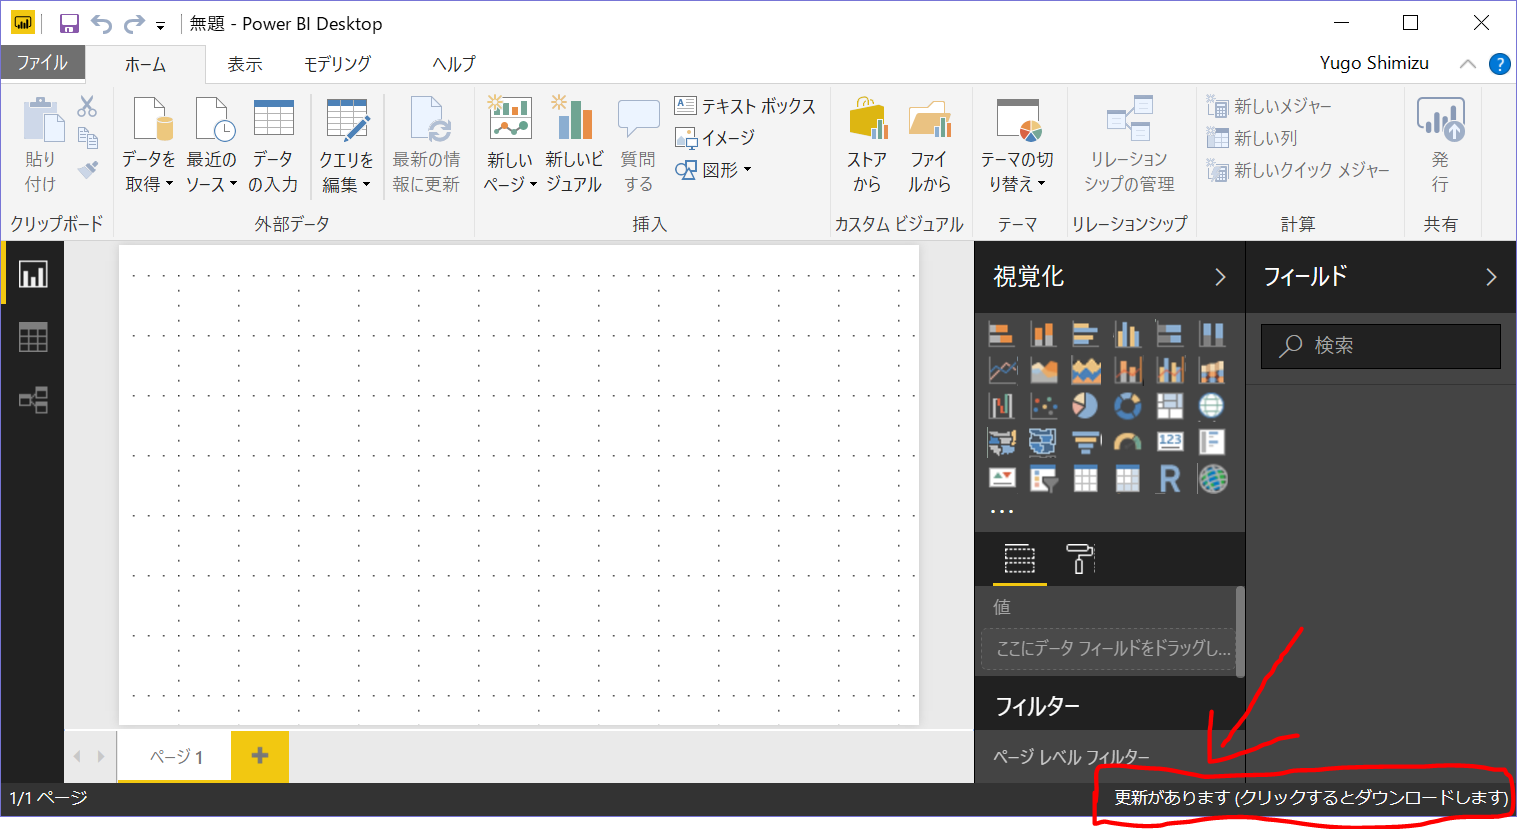1517x829 pixels.
Task: Select the funnel chart visual
Action: pyautogui.click(x=1085, y=442)
